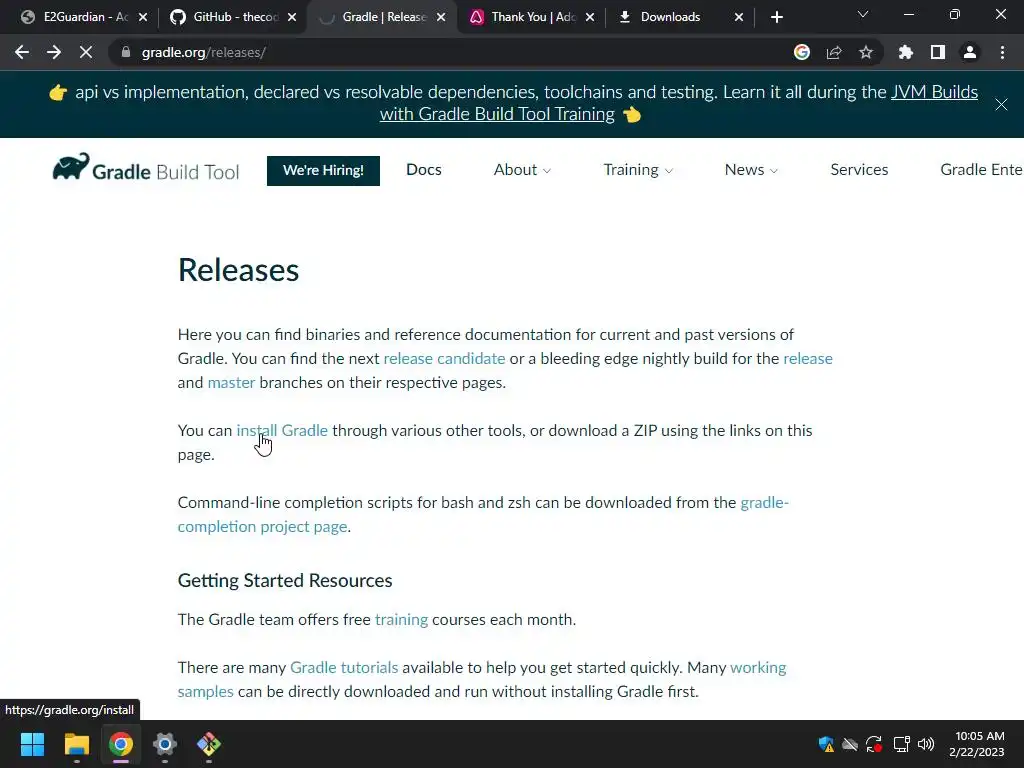Screen dimensions: 1024x768
Task: Open the colorful diamond app in taskbar
Action: click(x=209, y=744)
